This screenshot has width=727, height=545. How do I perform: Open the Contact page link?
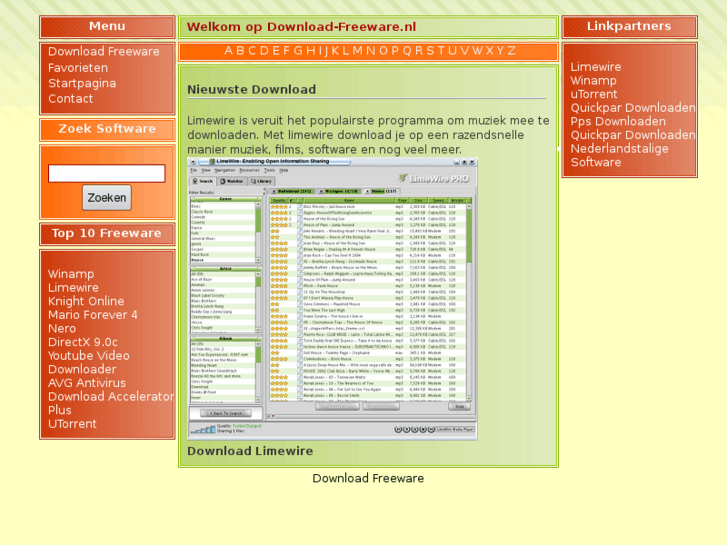point(70,99)
